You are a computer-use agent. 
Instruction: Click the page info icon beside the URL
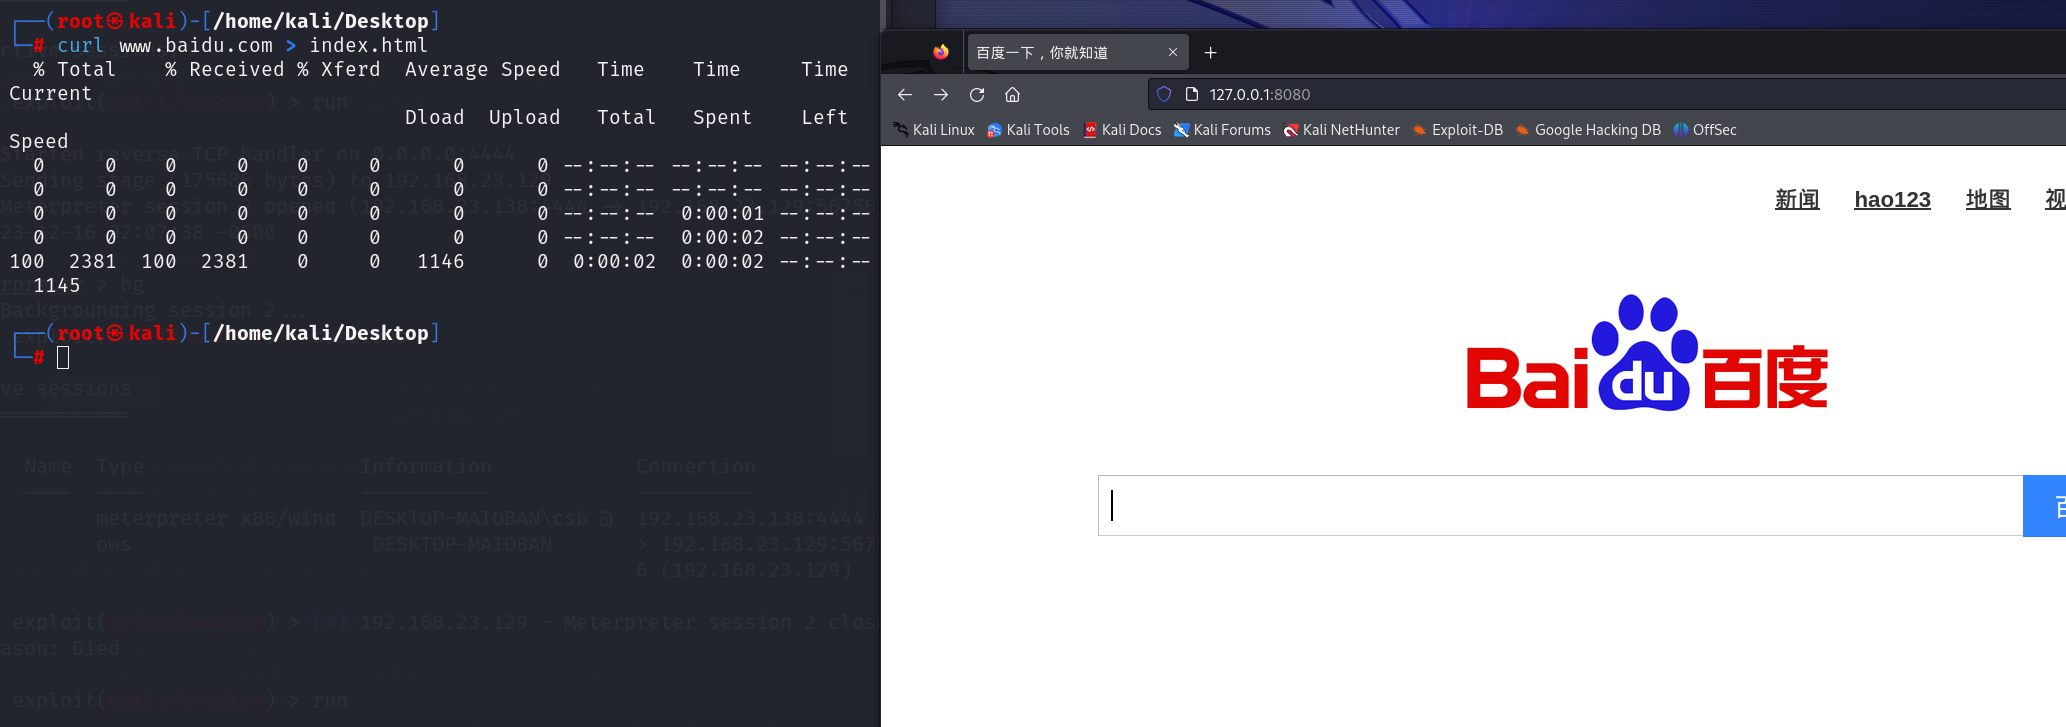tap(1191, 94)
